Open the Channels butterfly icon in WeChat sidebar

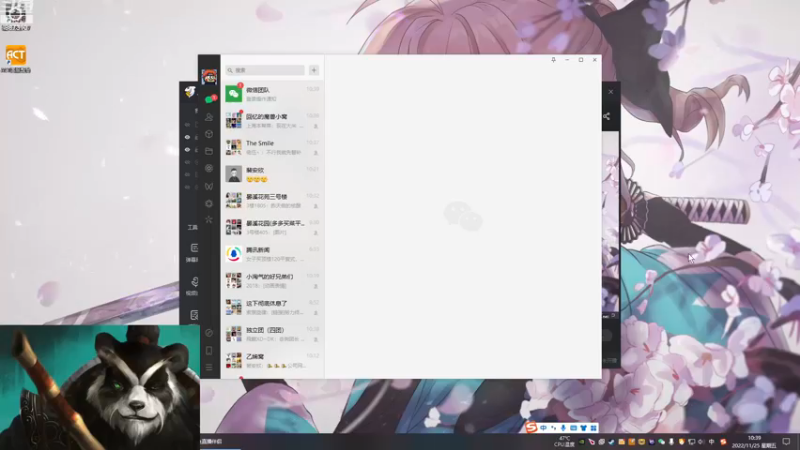click(x=209, y=186)
